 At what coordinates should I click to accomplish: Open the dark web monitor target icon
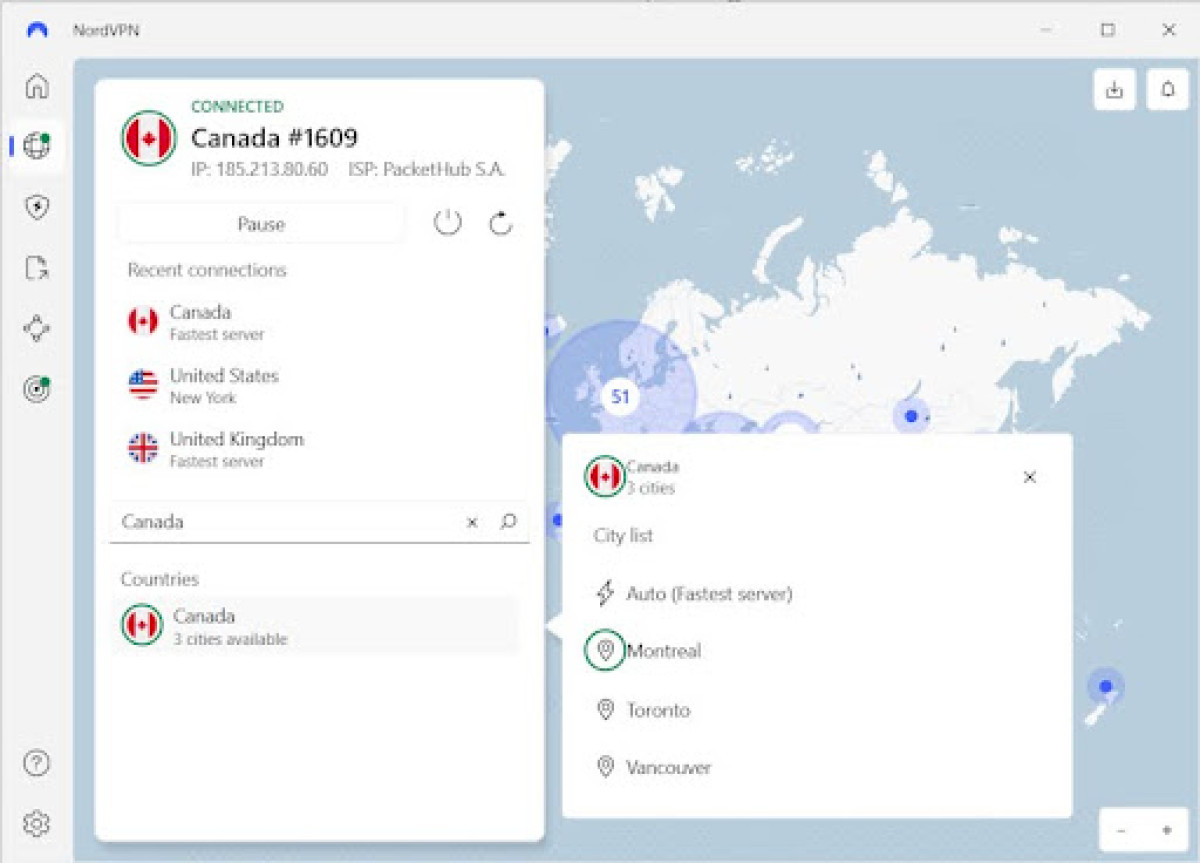pos(37,390)
